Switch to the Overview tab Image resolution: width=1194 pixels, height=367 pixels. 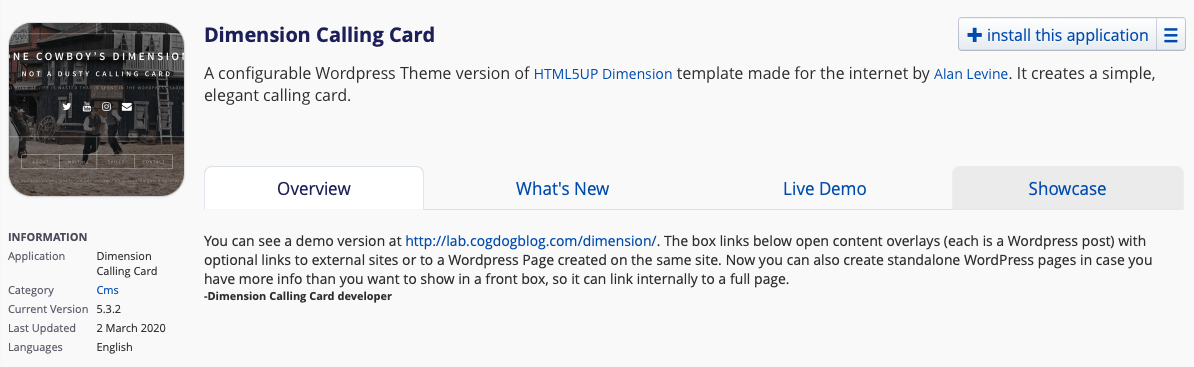(314, 188)
